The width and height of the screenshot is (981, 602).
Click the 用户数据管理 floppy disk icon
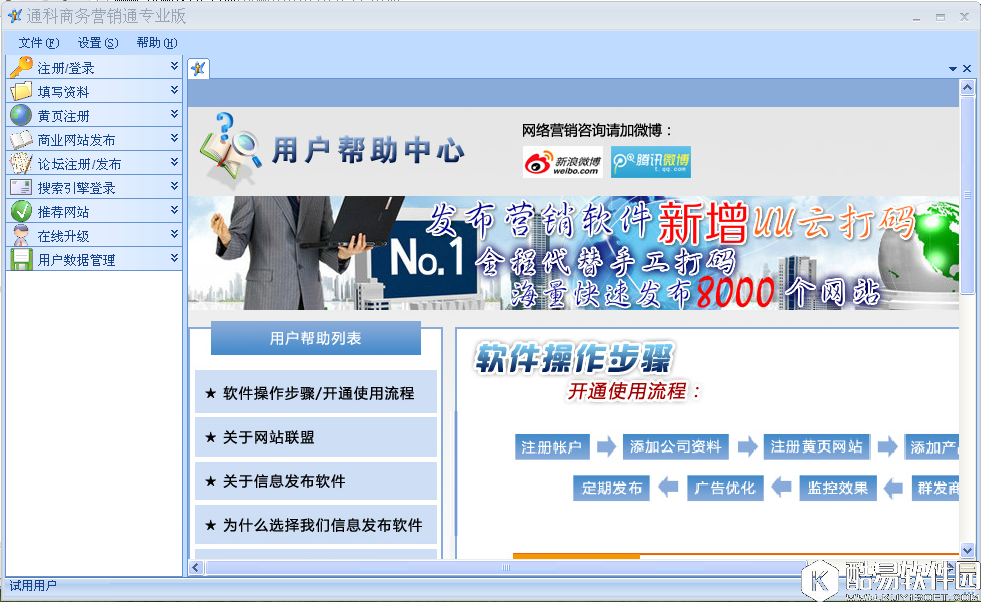pyautogui.click(x=20, y=259)
